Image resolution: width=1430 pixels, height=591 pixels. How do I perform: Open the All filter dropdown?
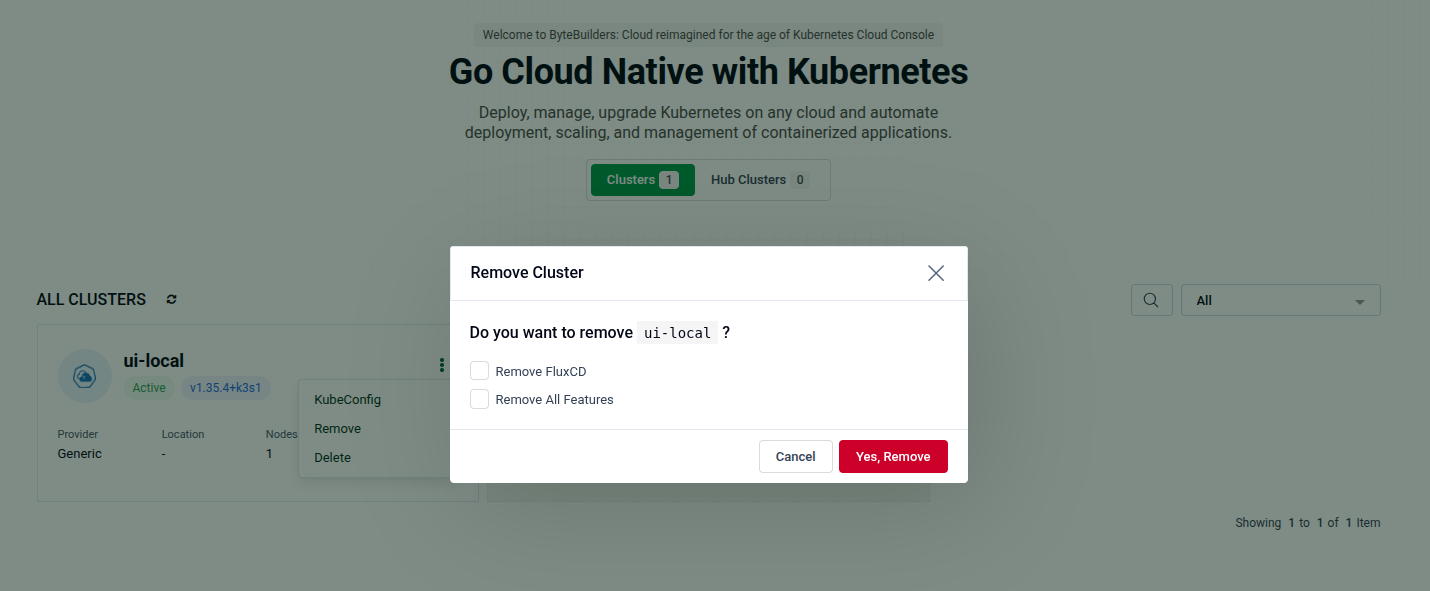click(x=1280, y=300)
